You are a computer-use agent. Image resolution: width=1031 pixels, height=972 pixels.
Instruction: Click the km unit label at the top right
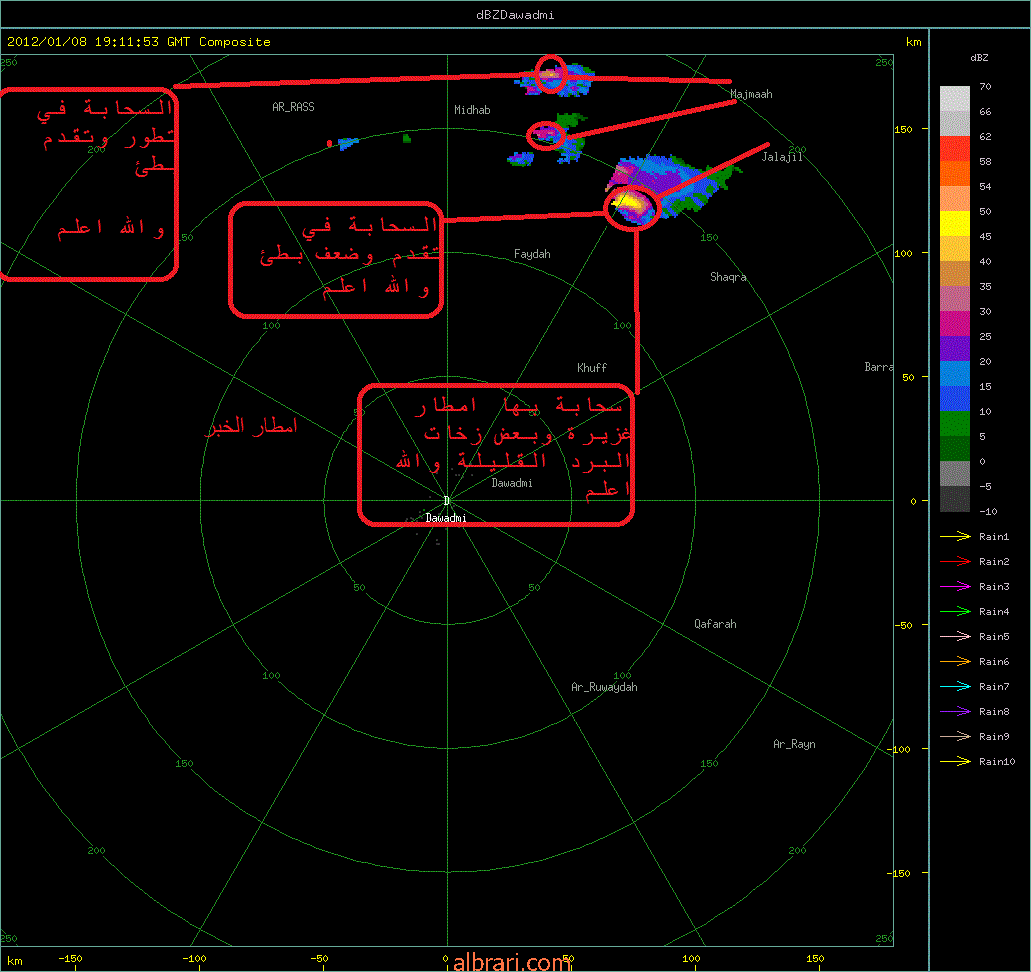tap(913, 42)
